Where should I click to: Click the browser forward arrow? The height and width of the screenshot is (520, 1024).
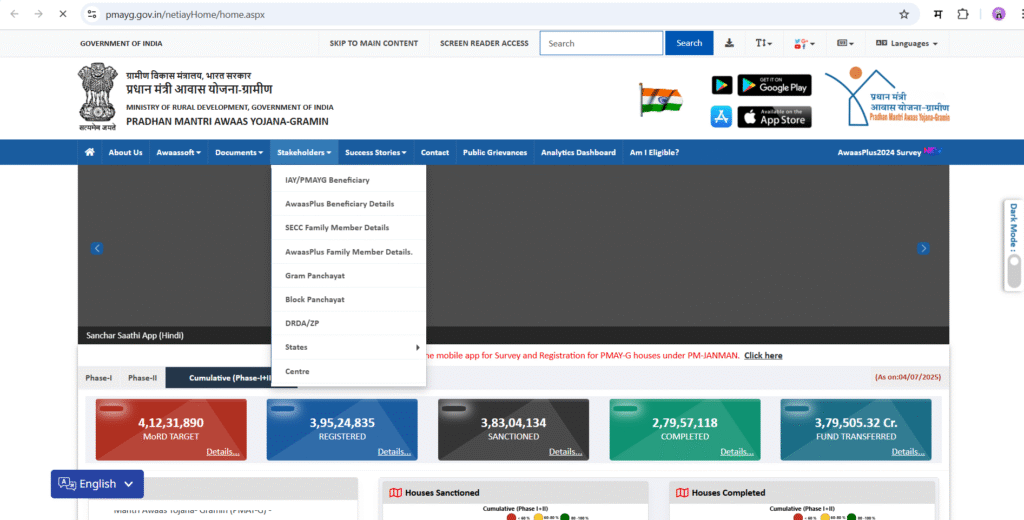[39, 14]
